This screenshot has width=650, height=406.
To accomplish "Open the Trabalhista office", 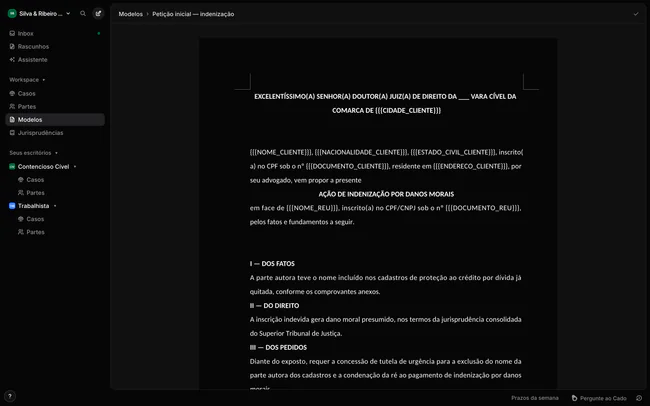I will coord(33,206).
